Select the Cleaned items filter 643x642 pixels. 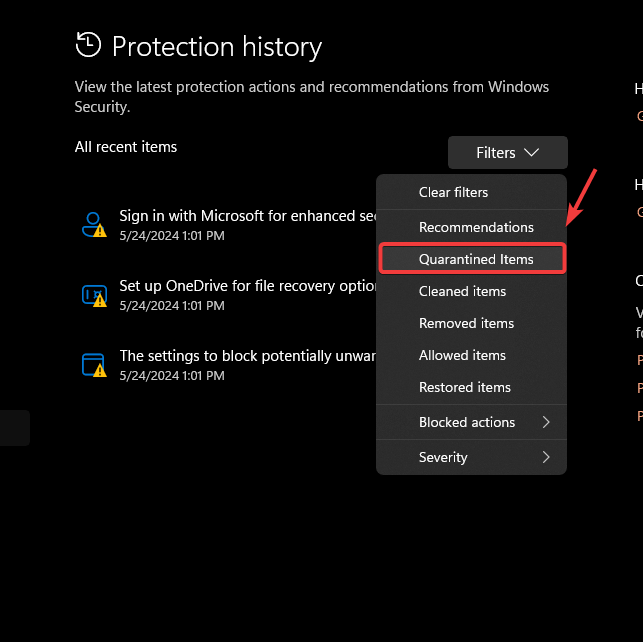(462, 291)
